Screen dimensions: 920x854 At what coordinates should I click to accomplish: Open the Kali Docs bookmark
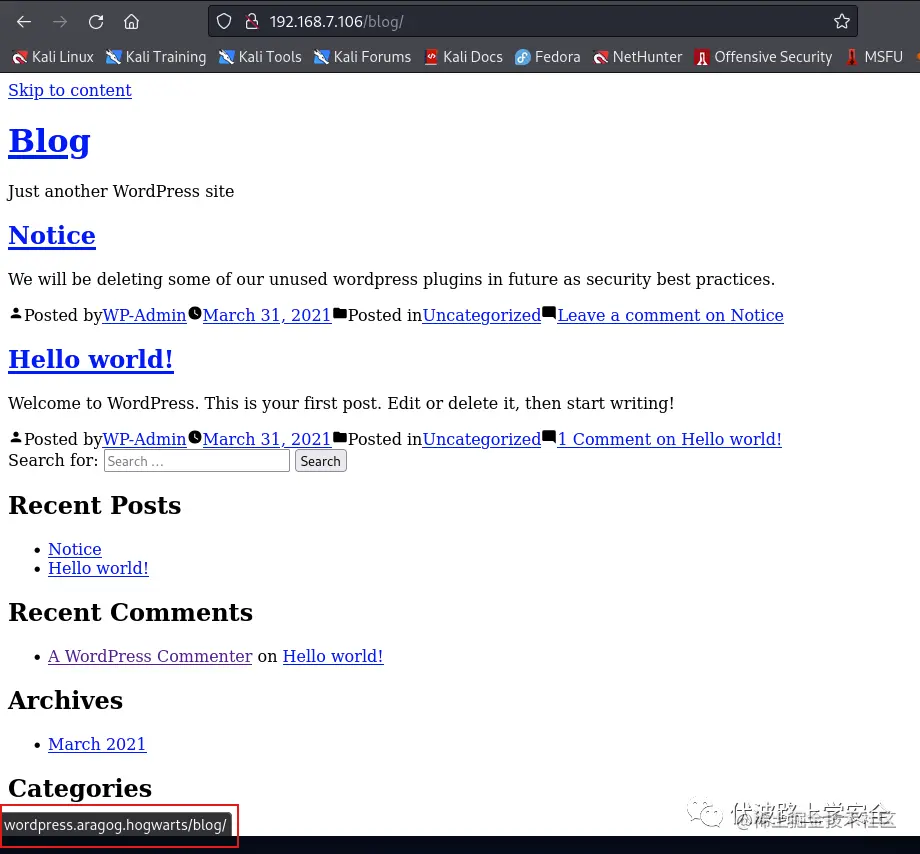pos(464,57)
